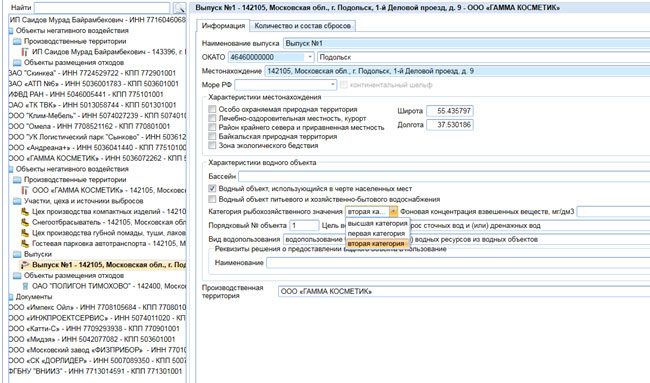Select ФГБНУ ВНИИЗ tree entry
This screenshot has width=650, height=383.
[x=95, y=371]
